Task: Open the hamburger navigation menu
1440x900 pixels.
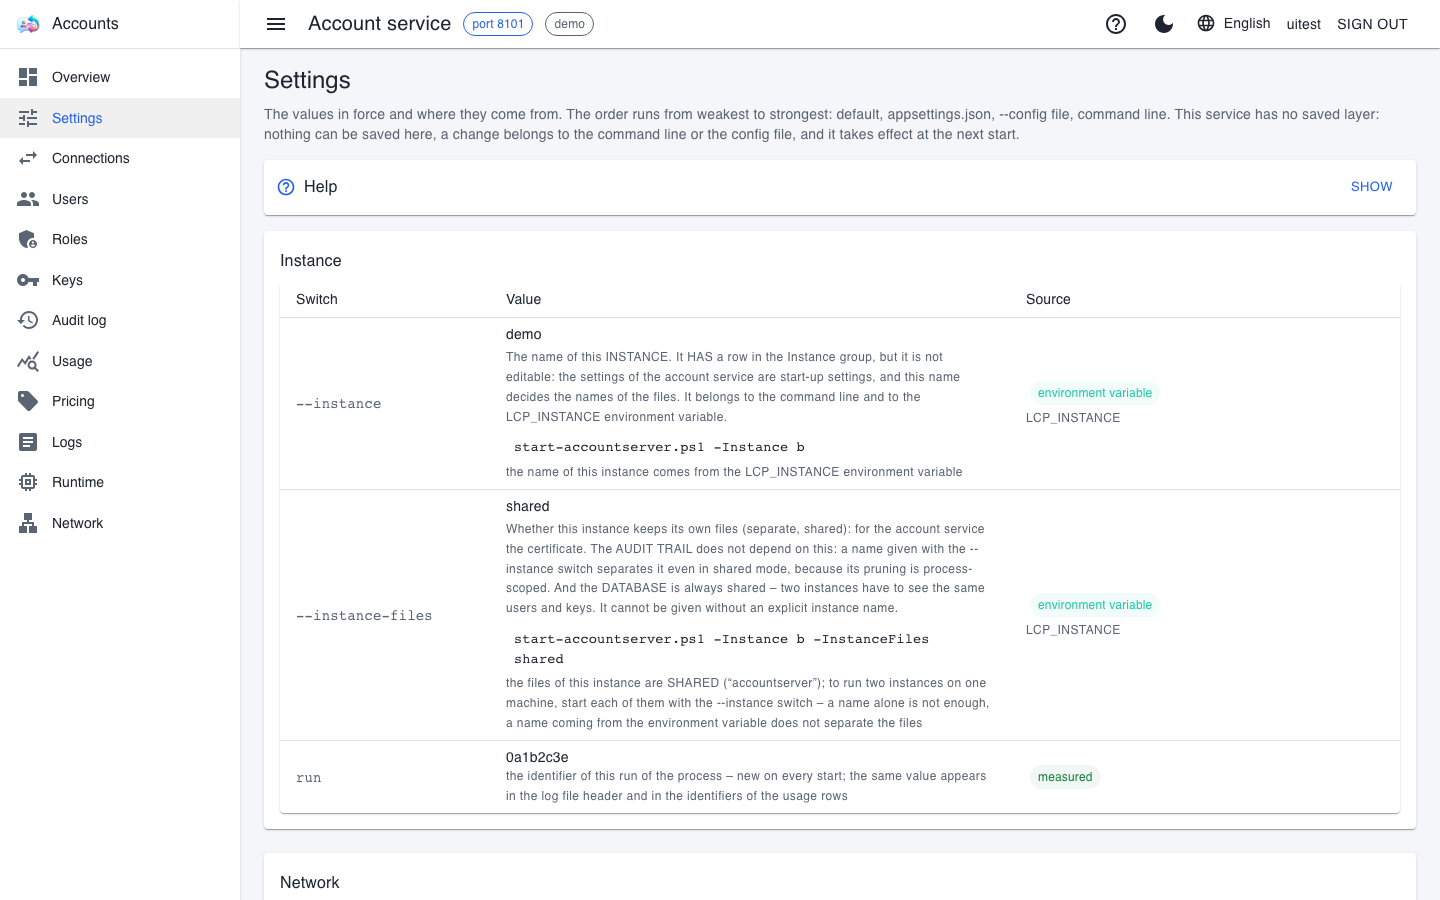Action: (x=276, y=24)
